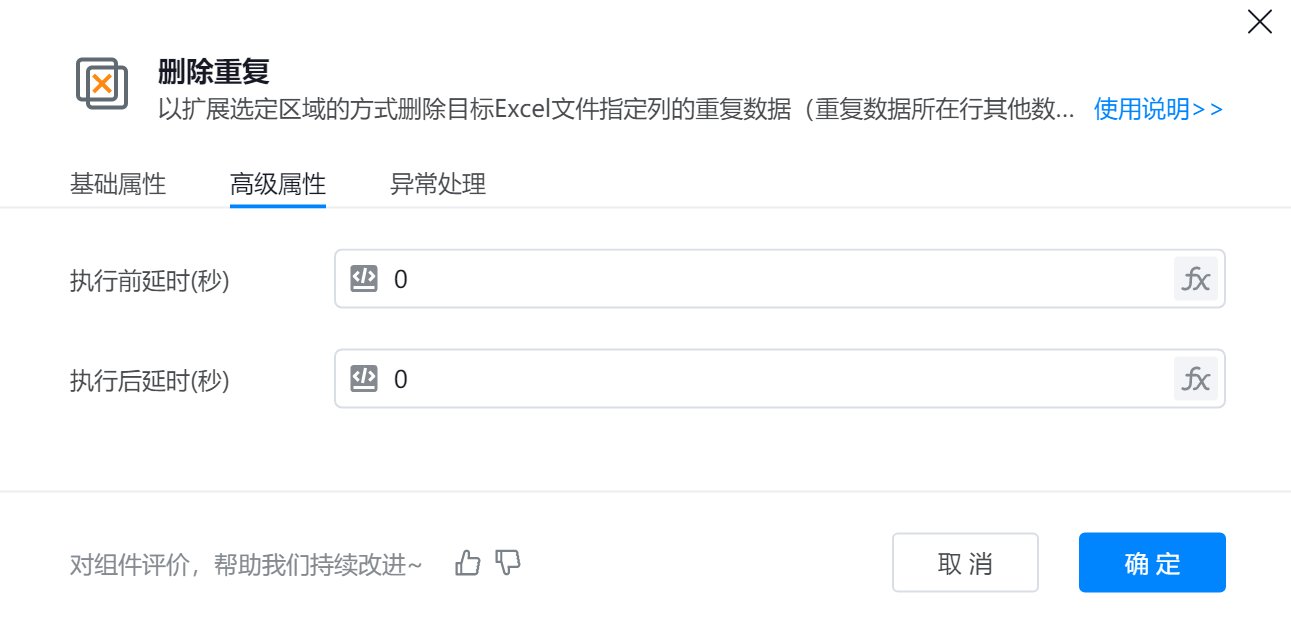The width and height of the screenshot is (1291, 622).
Task: Give a thumbs up rating
Action: [x=468, y=563]
